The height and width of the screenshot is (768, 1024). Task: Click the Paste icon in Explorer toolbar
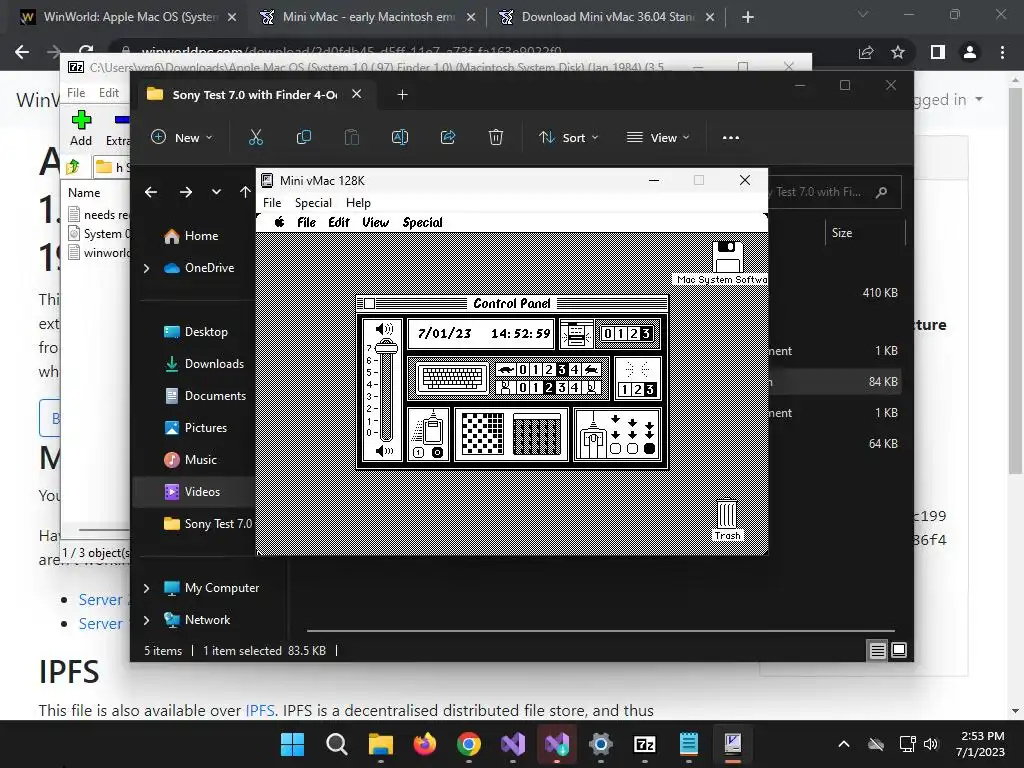(351, 137)
